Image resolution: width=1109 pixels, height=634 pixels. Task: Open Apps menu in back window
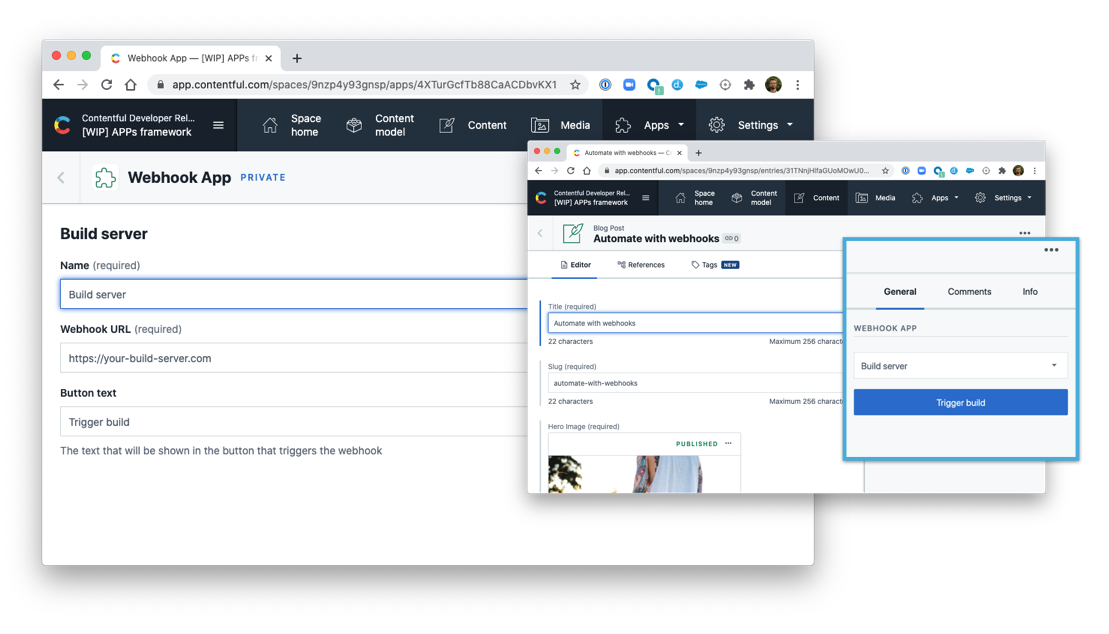coord(649,125)
